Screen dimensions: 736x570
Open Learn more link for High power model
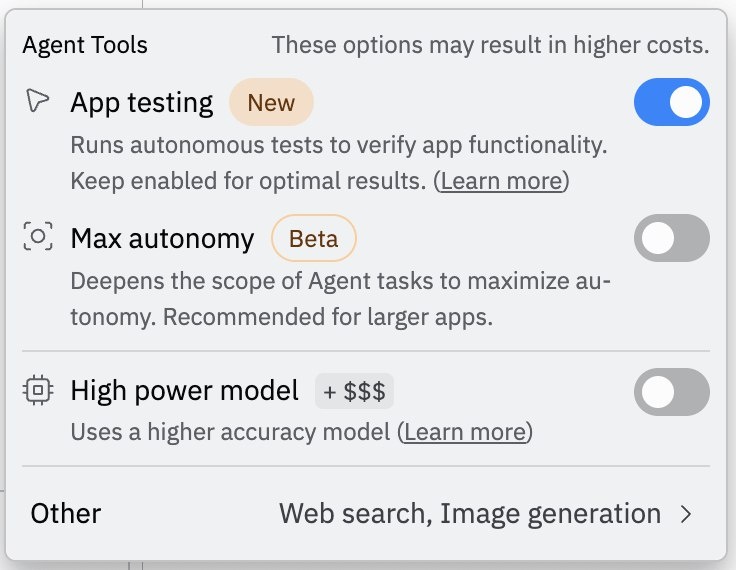point(465,432)
